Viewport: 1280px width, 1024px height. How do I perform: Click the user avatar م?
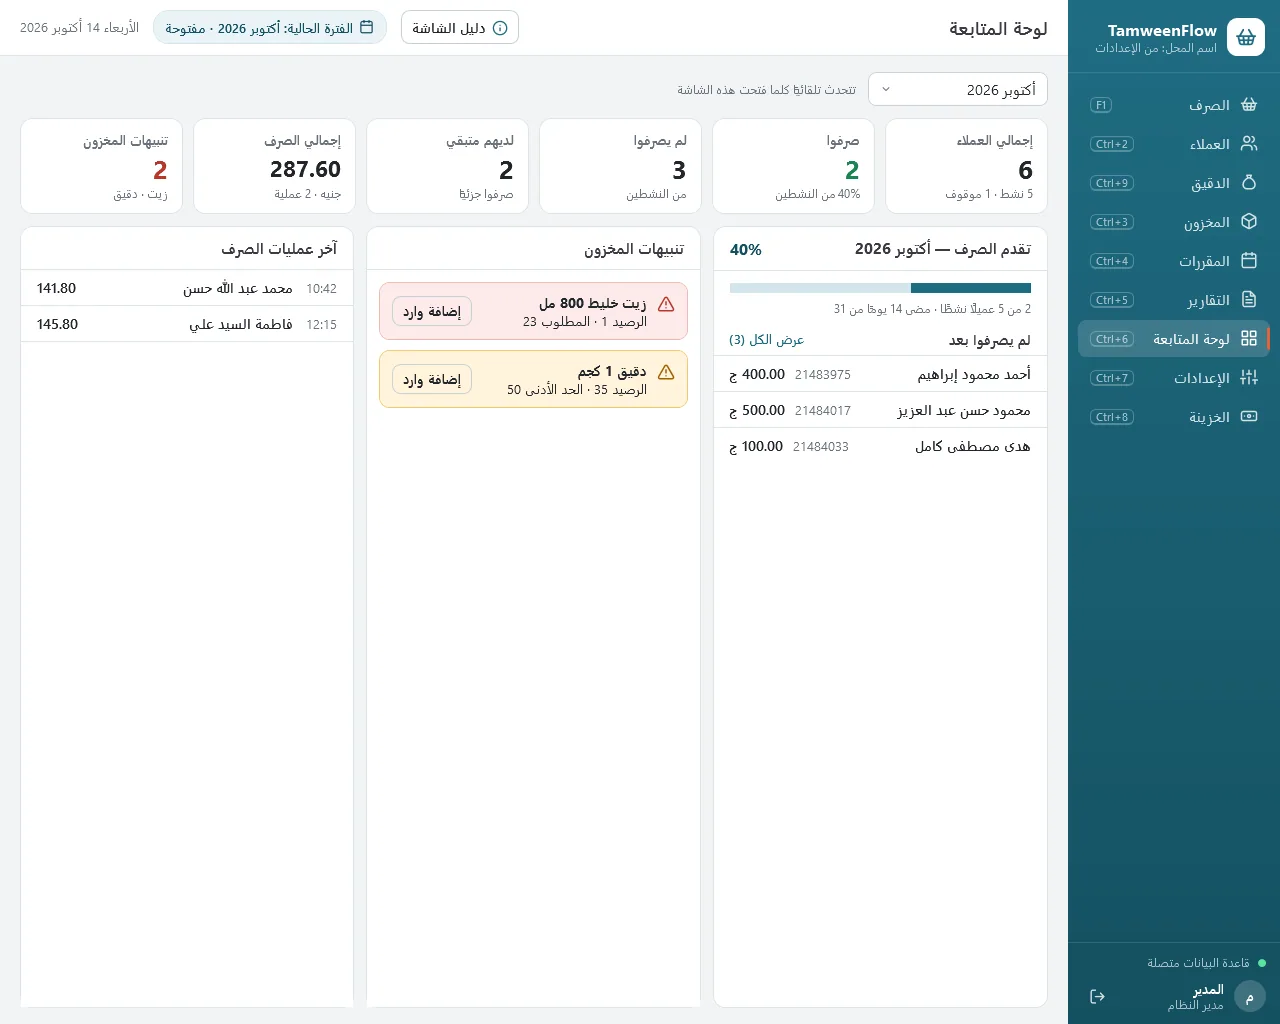point(1250,996)
